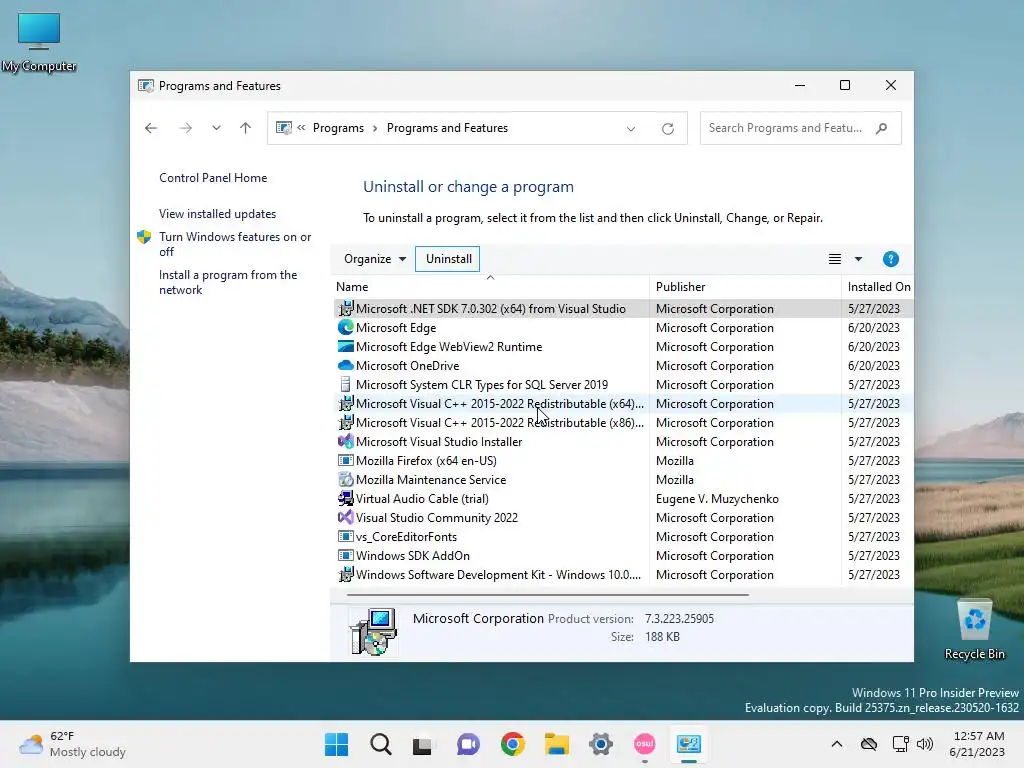Click the Forward navigation arrow
The image size is (1024, 768).
point(185,128)
